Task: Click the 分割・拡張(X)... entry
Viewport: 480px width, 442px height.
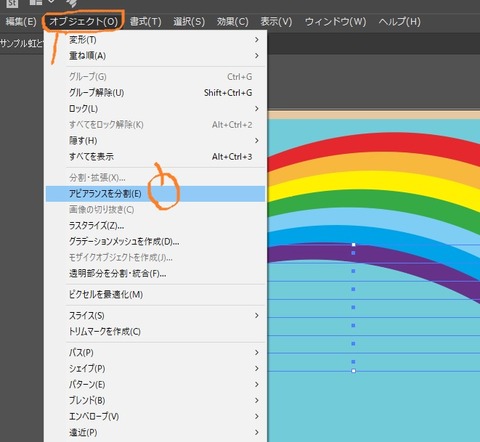Action: (155, 178)
